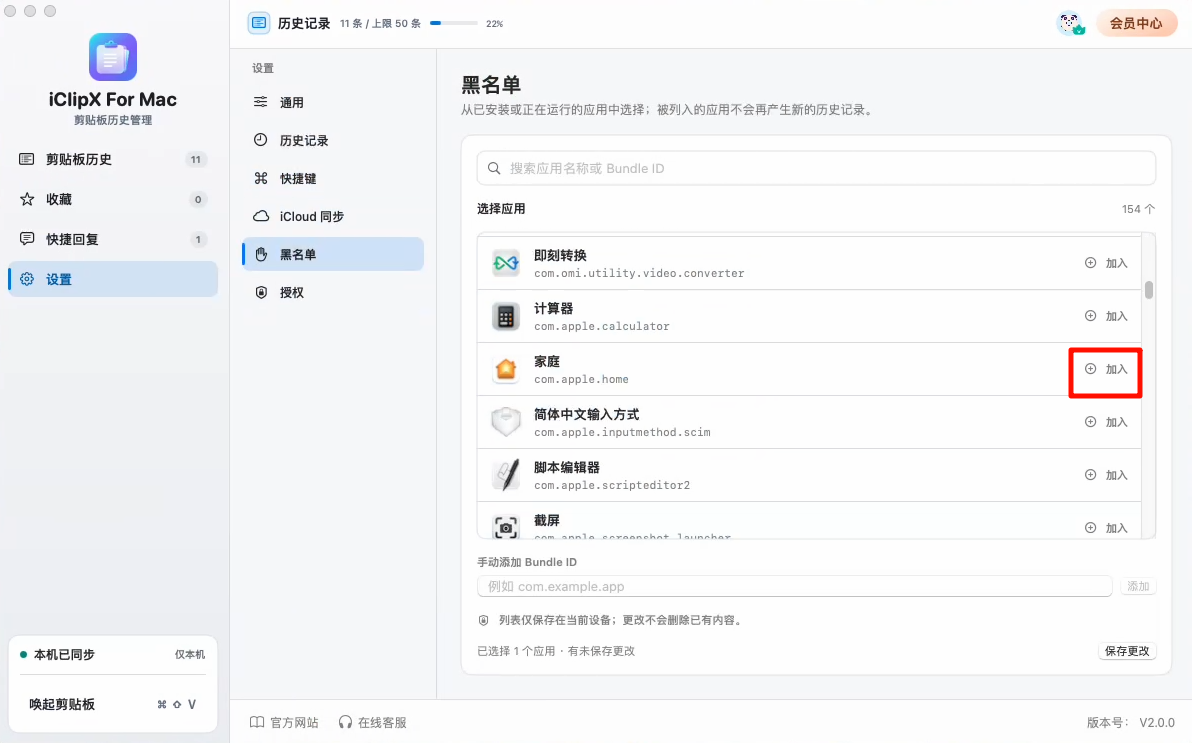
Task: Click the 家庭 home app icon
Action: tap(506, 370)
